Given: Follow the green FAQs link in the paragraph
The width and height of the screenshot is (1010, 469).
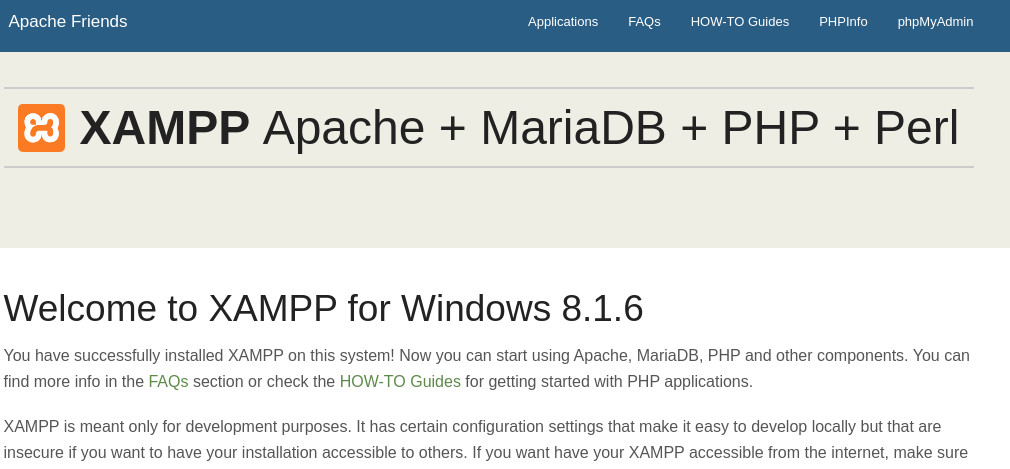Looking at the screenshot, I should click(168, 381).
